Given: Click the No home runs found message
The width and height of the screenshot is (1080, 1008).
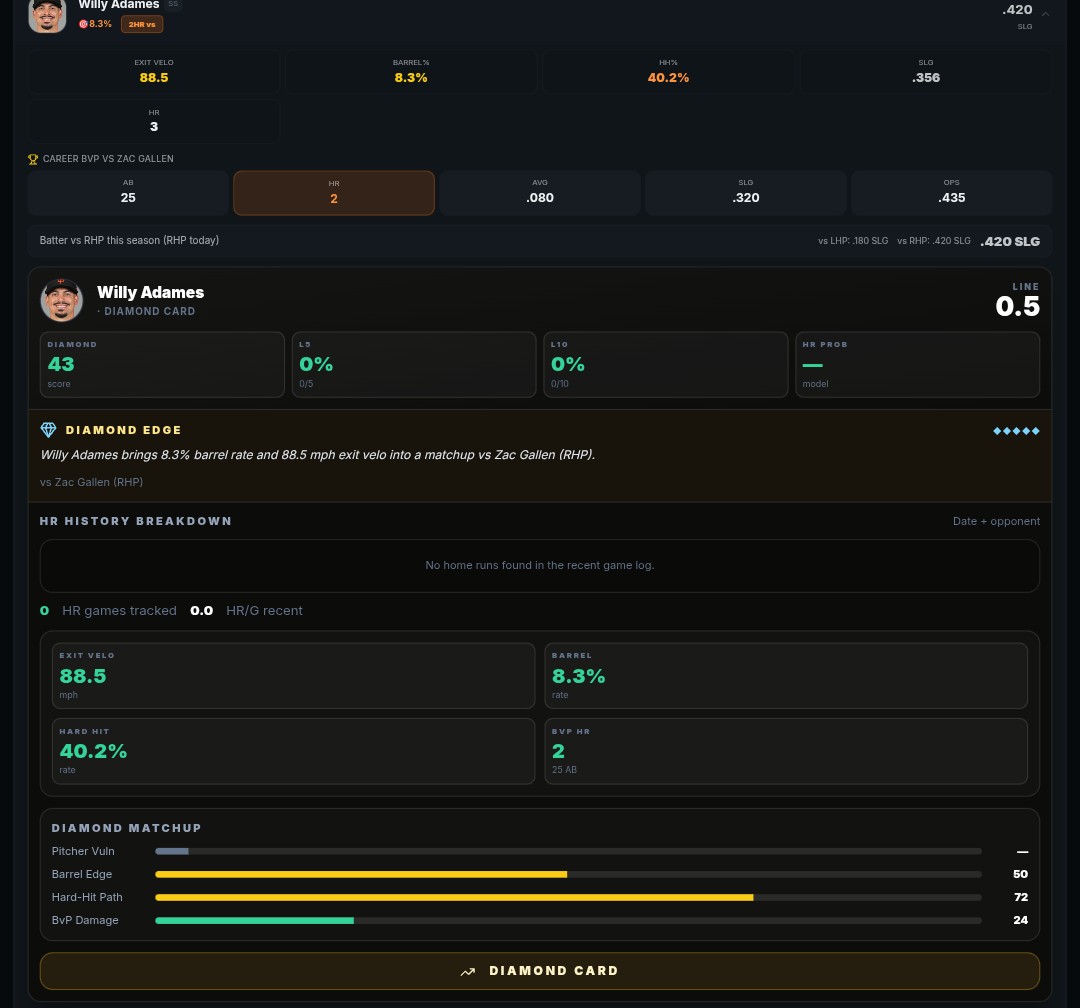Looking at the screenshot, I should pyautogui.click(x=540, y=565).
